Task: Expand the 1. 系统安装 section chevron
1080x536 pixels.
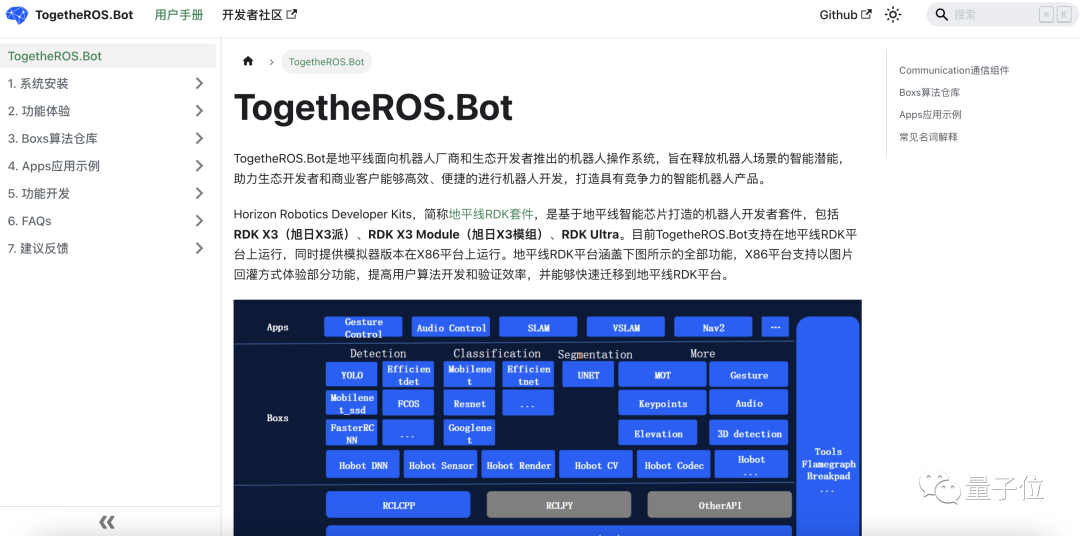Action: click(x=199, y=83)
